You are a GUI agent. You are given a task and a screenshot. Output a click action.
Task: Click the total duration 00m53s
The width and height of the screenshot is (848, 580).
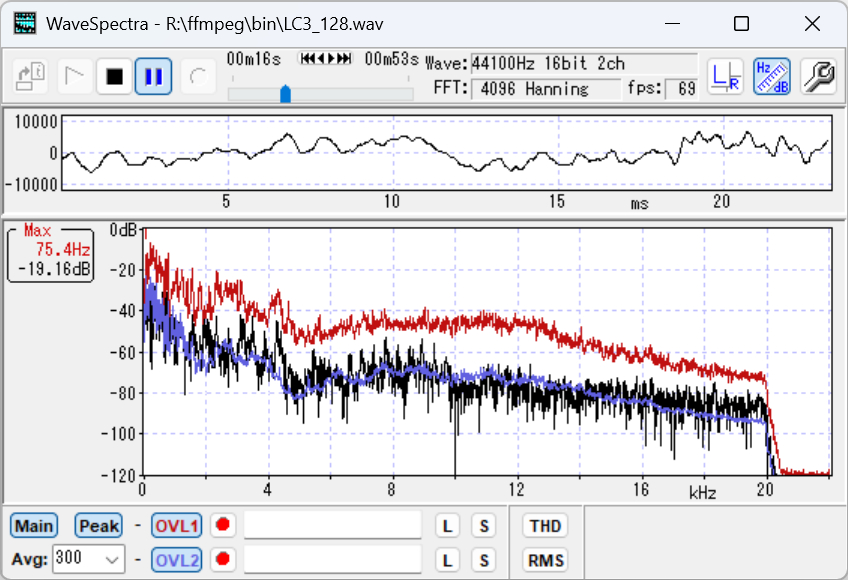pos(392,59)
